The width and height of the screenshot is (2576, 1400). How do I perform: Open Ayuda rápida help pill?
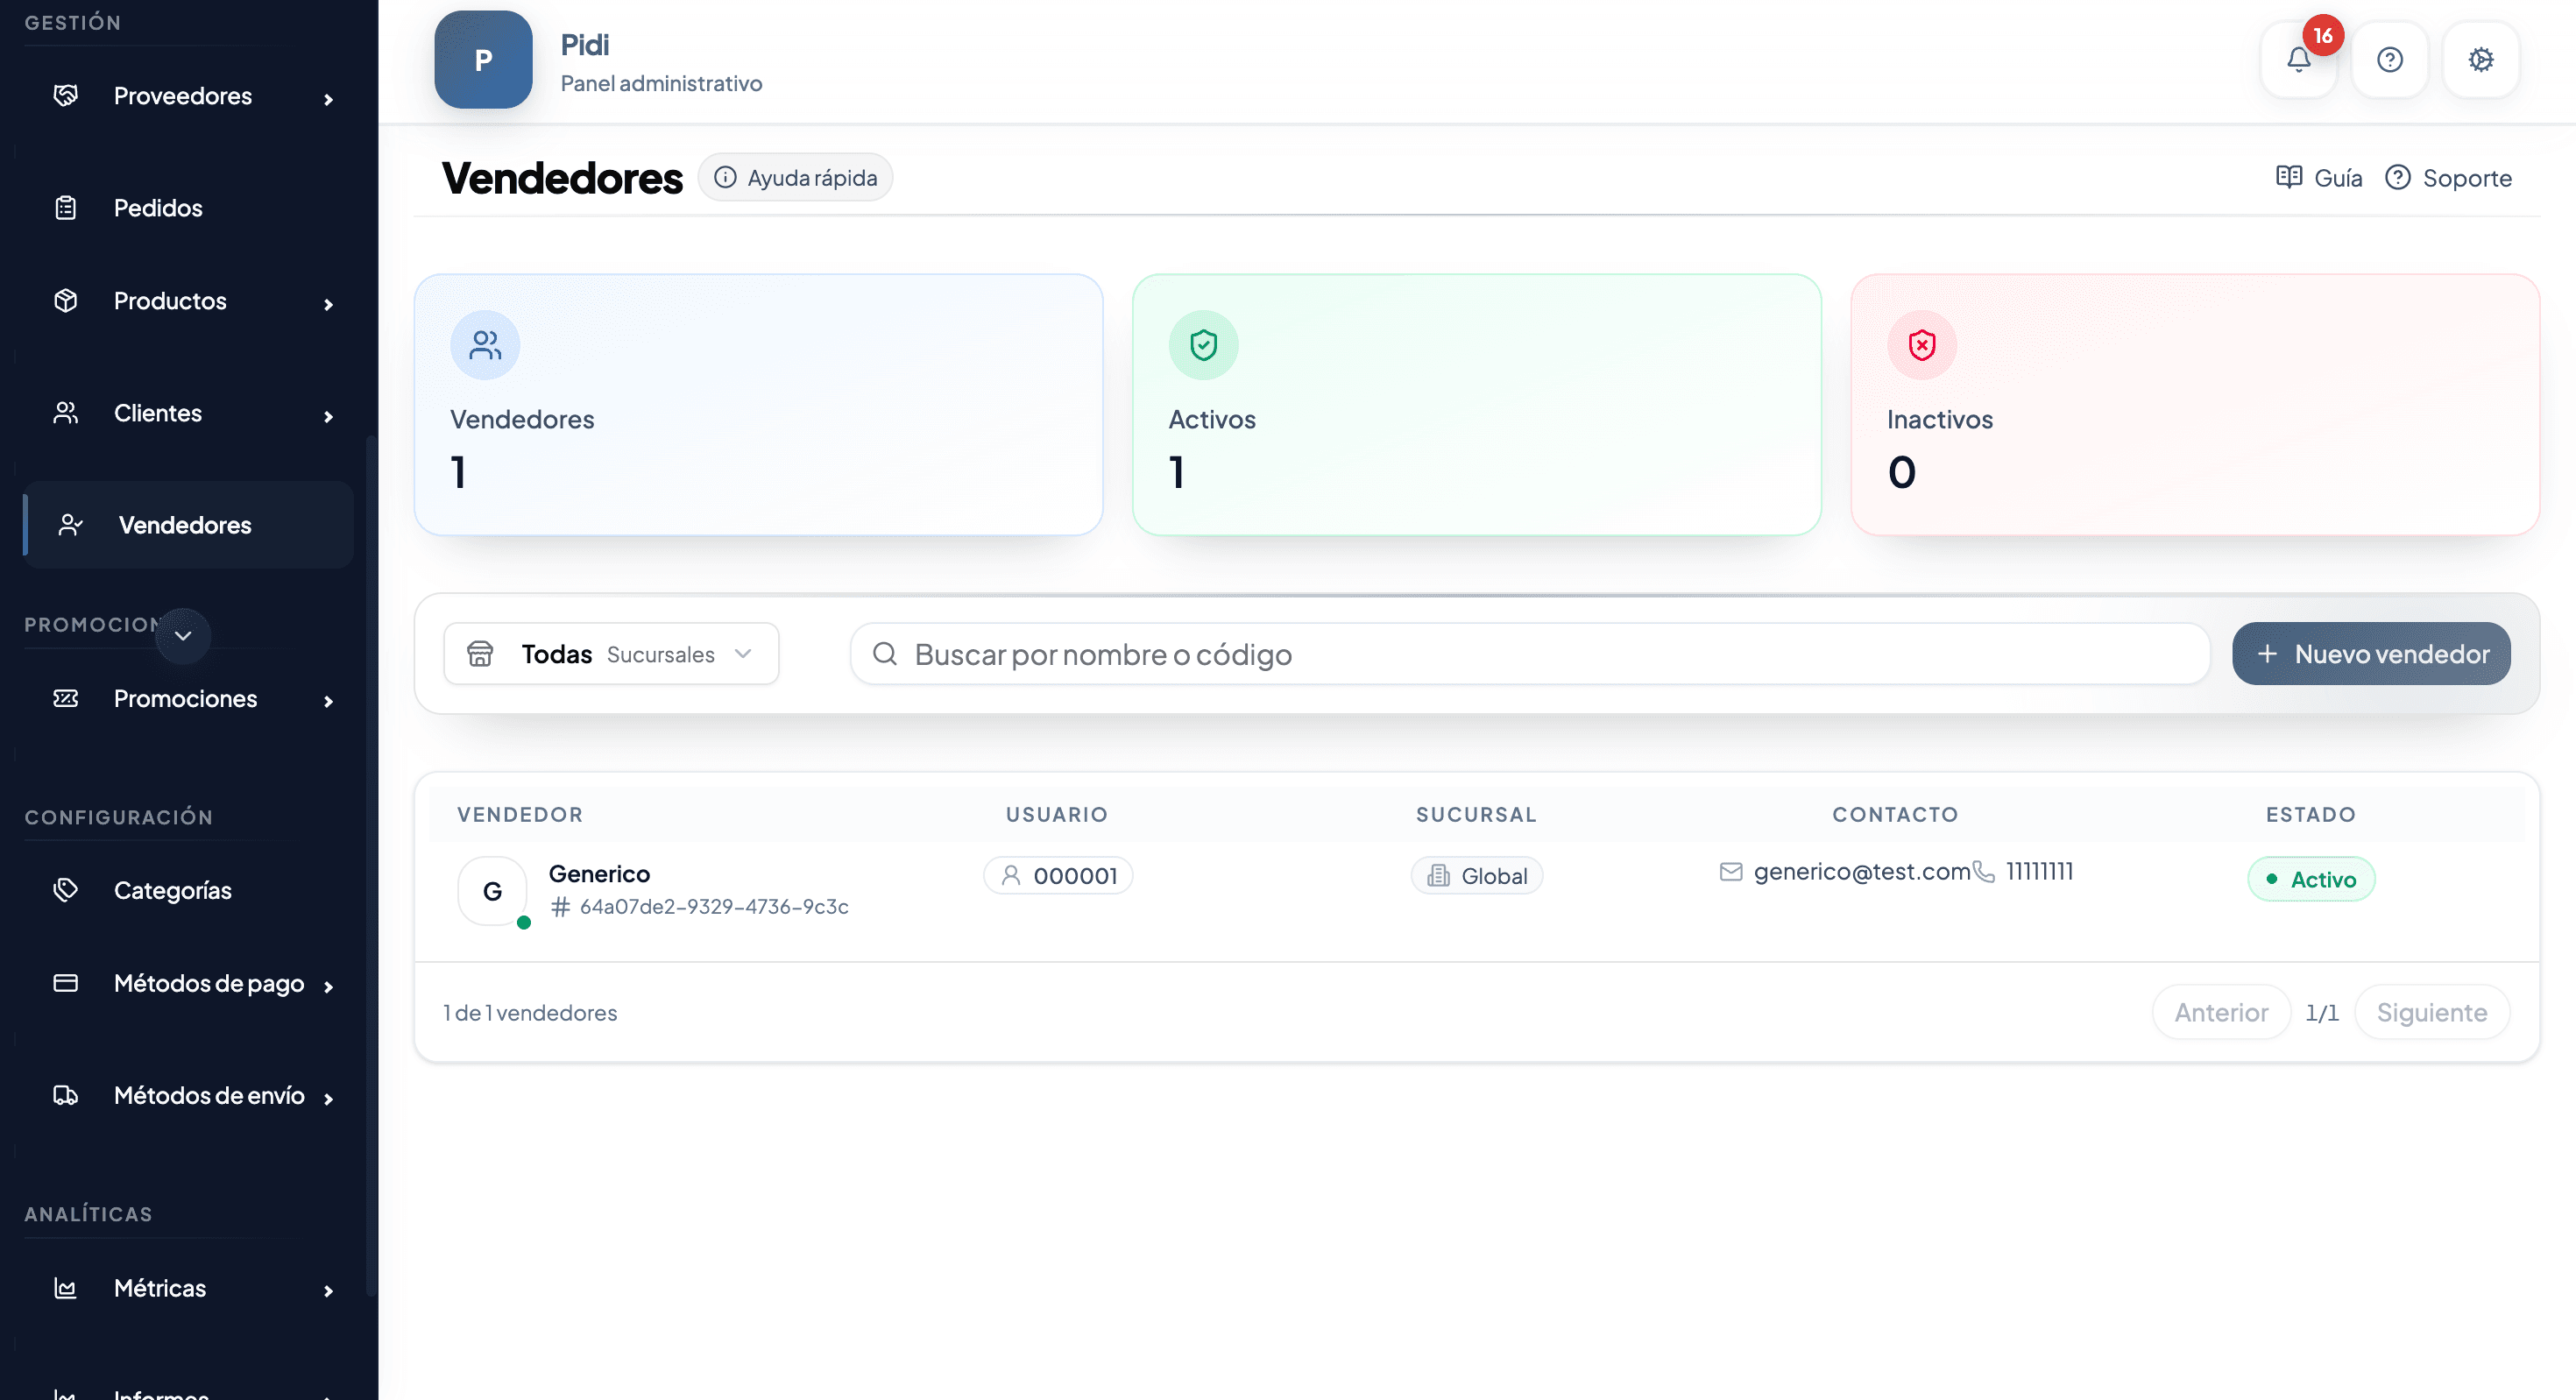pyautogui.click(x=795, y=178)
